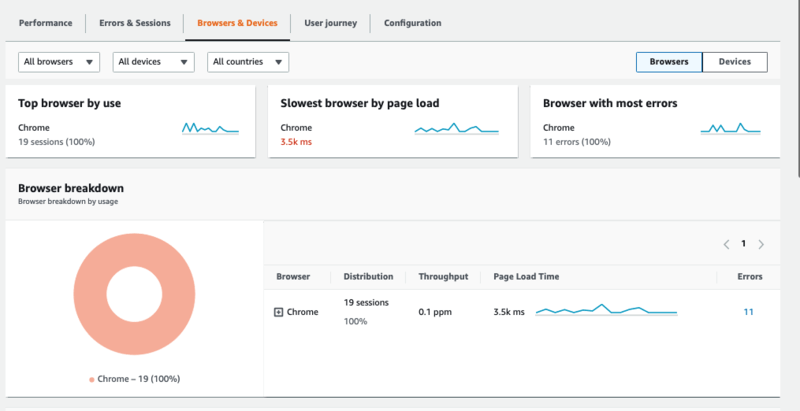Click the 'Slowest browser by page load' heading
The width and height of the screenshot is (800, 411).
pyautogui.click(x=360, y=104)
